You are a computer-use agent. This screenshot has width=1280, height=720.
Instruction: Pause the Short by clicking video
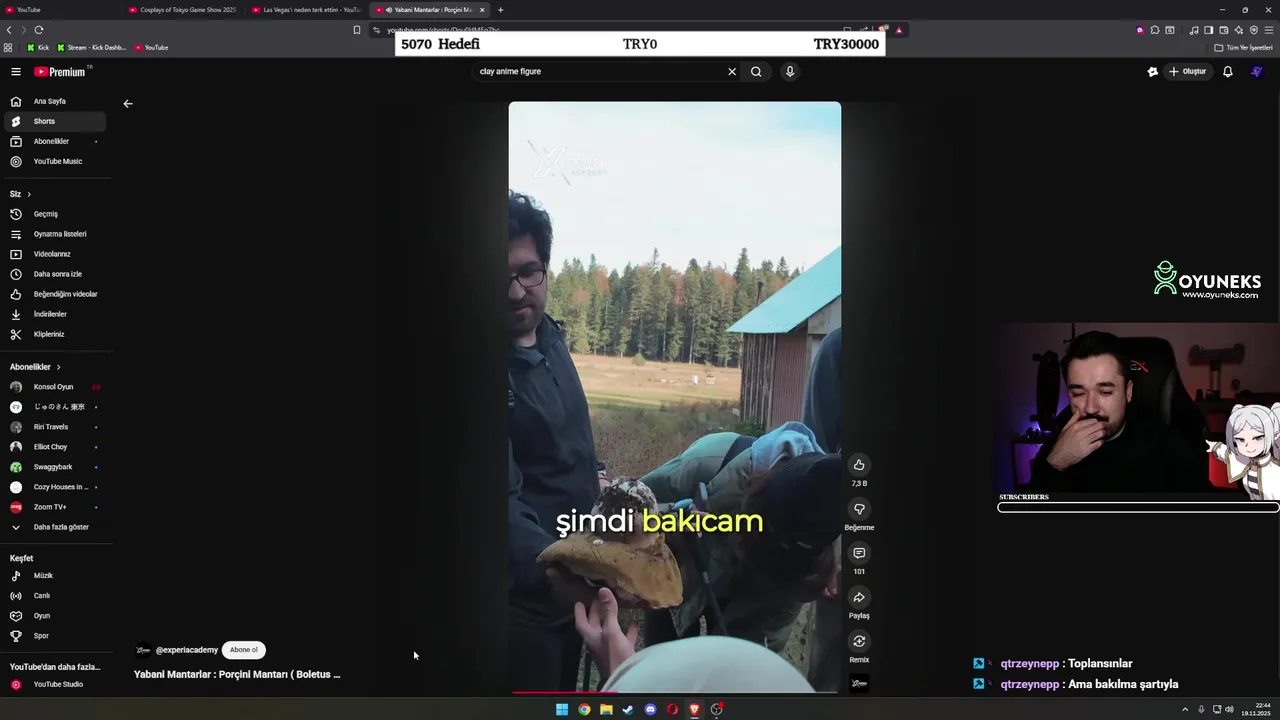pos(675,396)
